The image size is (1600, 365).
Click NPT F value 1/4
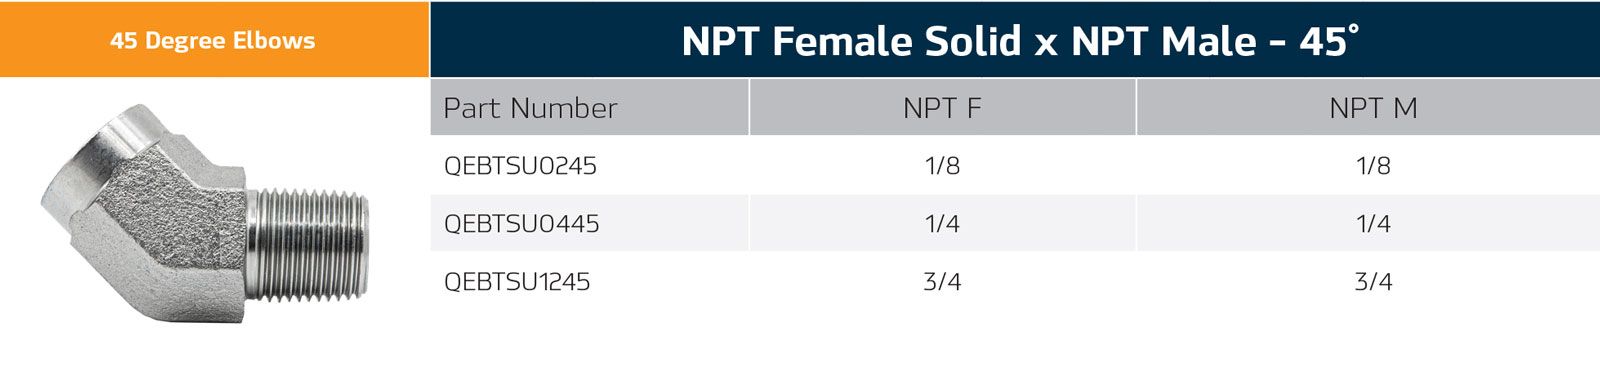tap(943, 224)
